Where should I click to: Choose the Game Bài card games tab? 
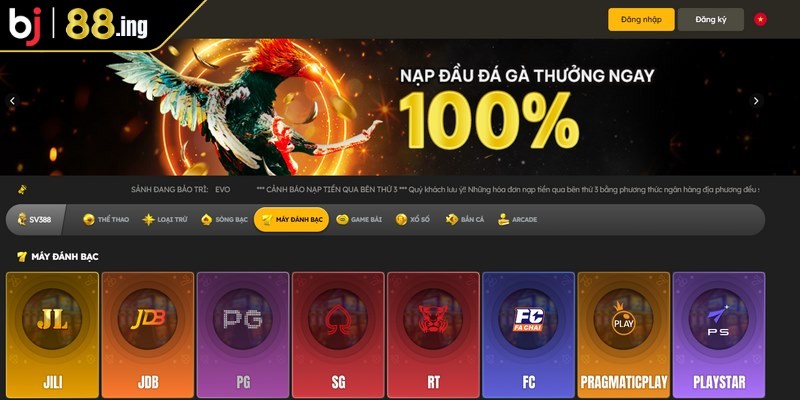359,219
